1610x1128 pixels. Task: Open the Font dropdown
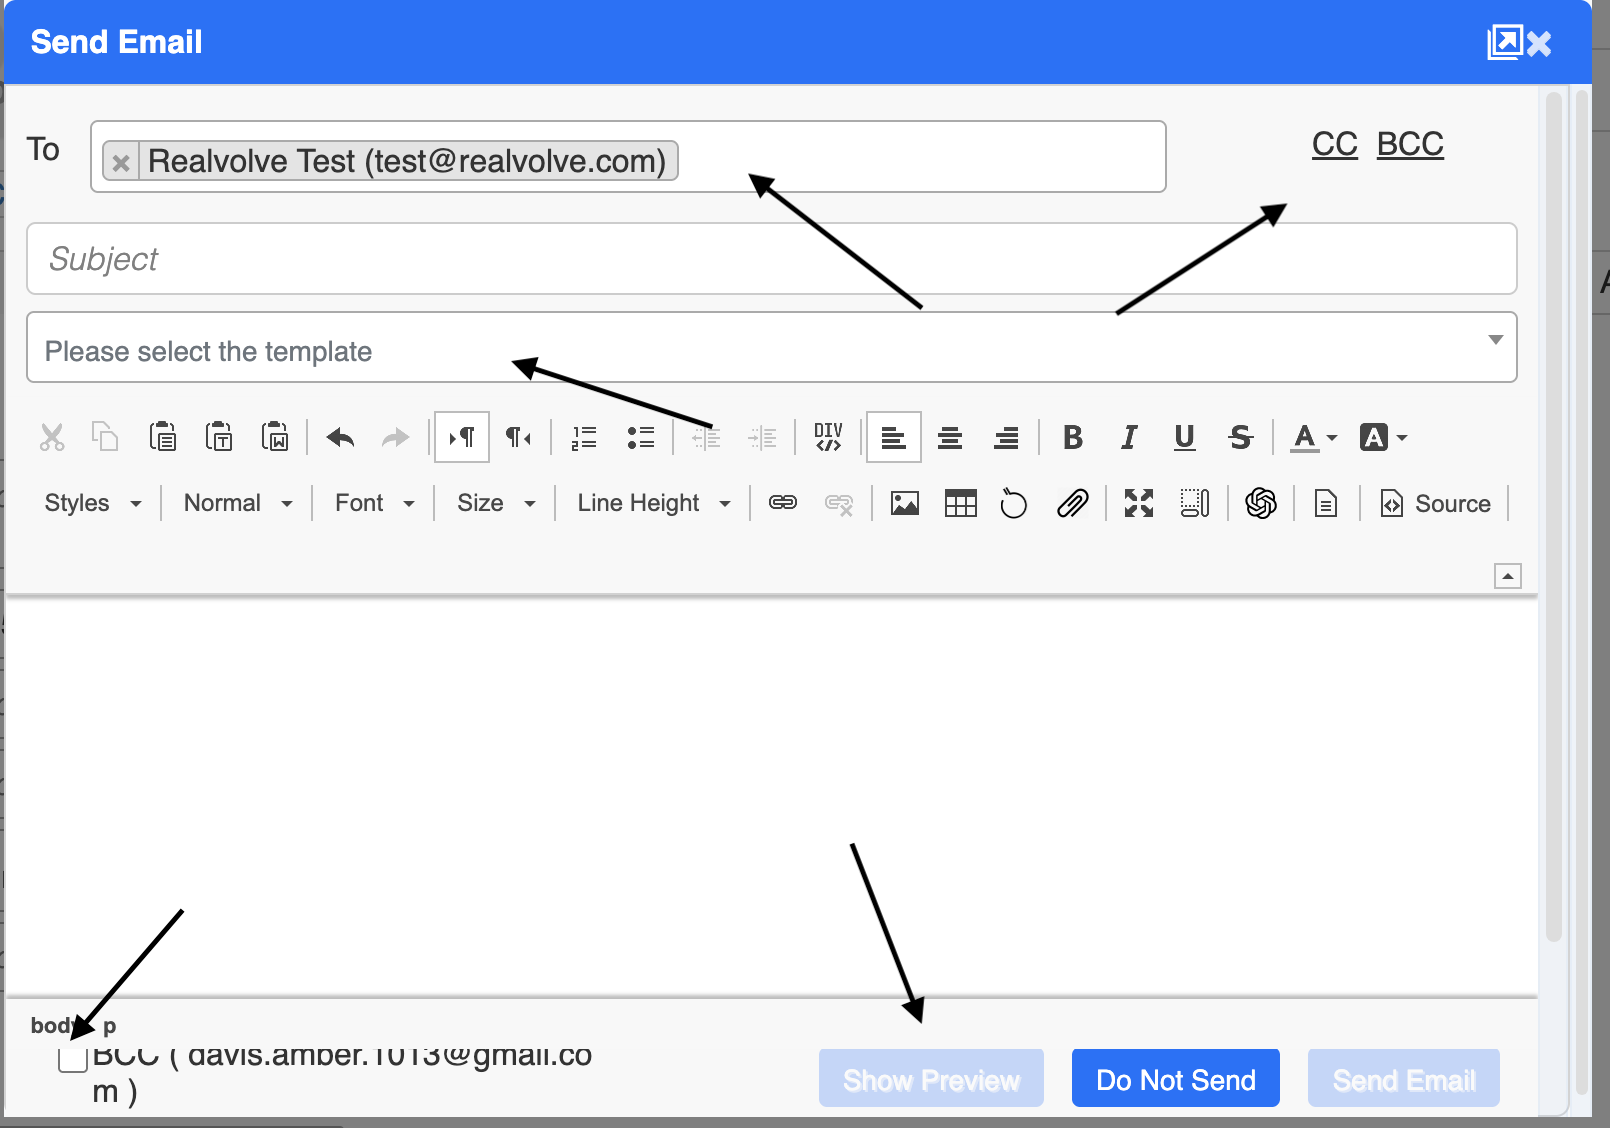(372, 503)
